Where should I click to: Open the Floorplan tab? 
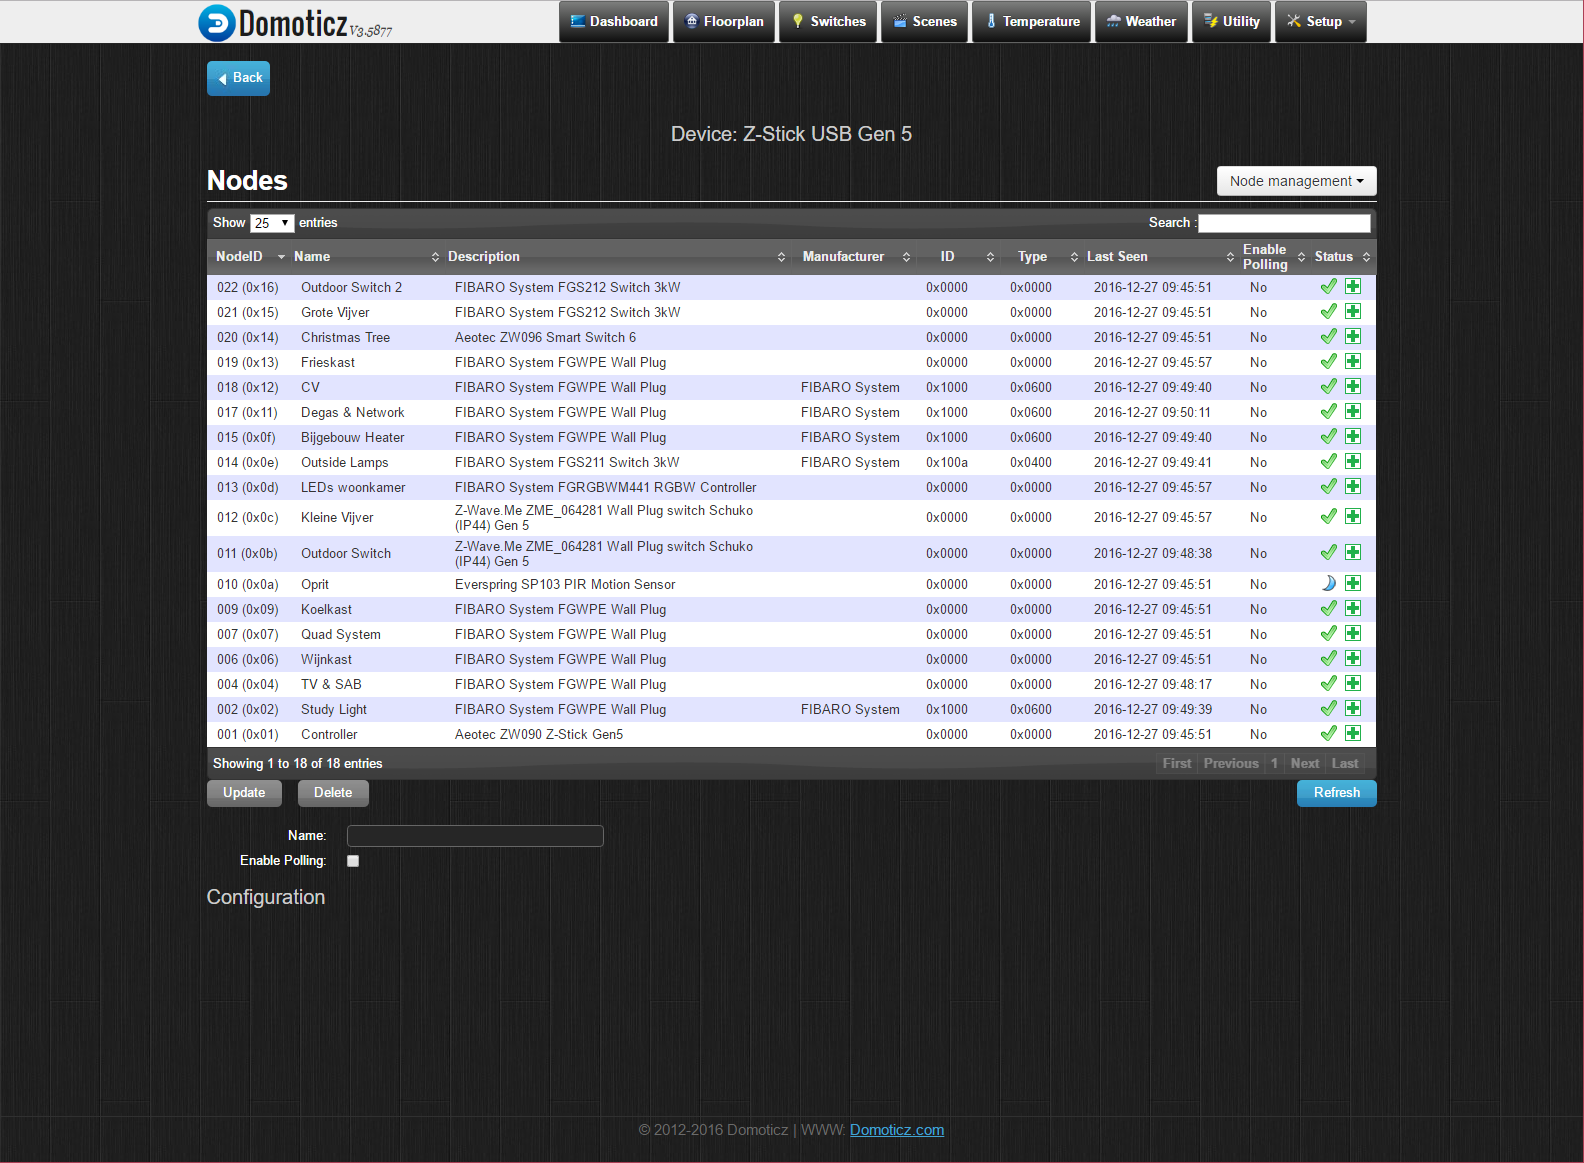pyautogui.click(x=724, y=21)
